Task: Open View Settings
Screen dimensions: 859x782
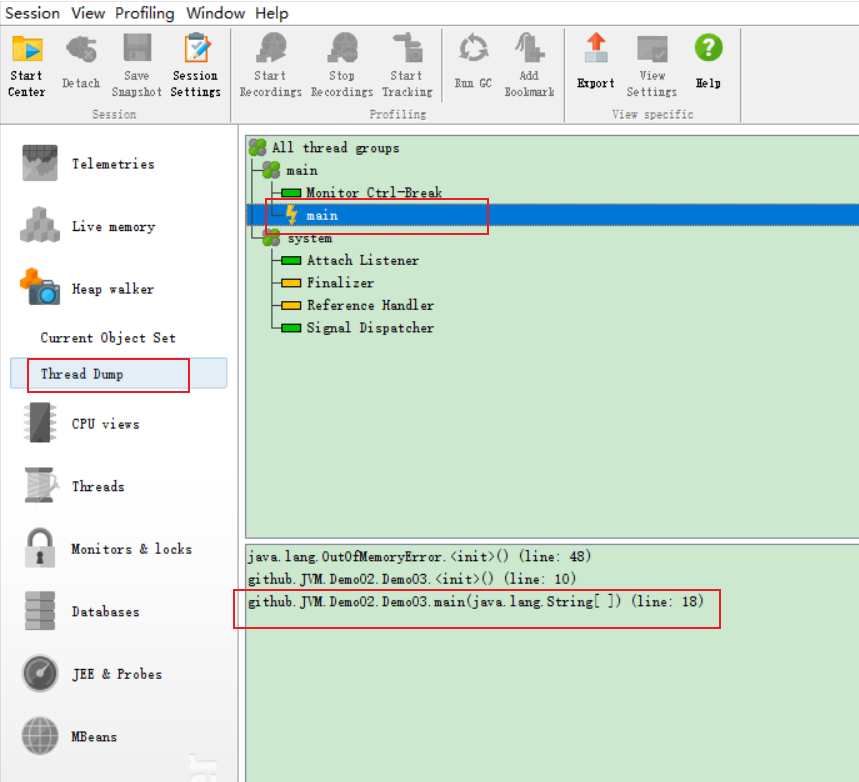Action: tap(652, 65)
